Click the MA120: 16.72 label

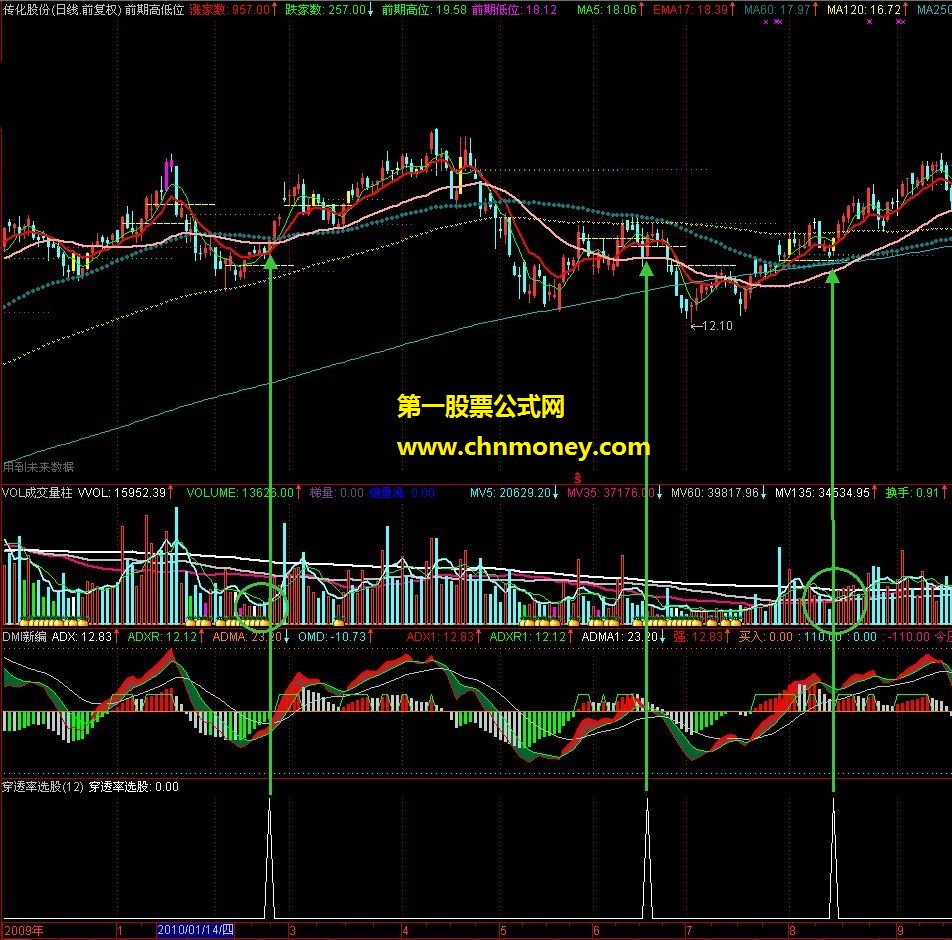click(x=864, y=10)
